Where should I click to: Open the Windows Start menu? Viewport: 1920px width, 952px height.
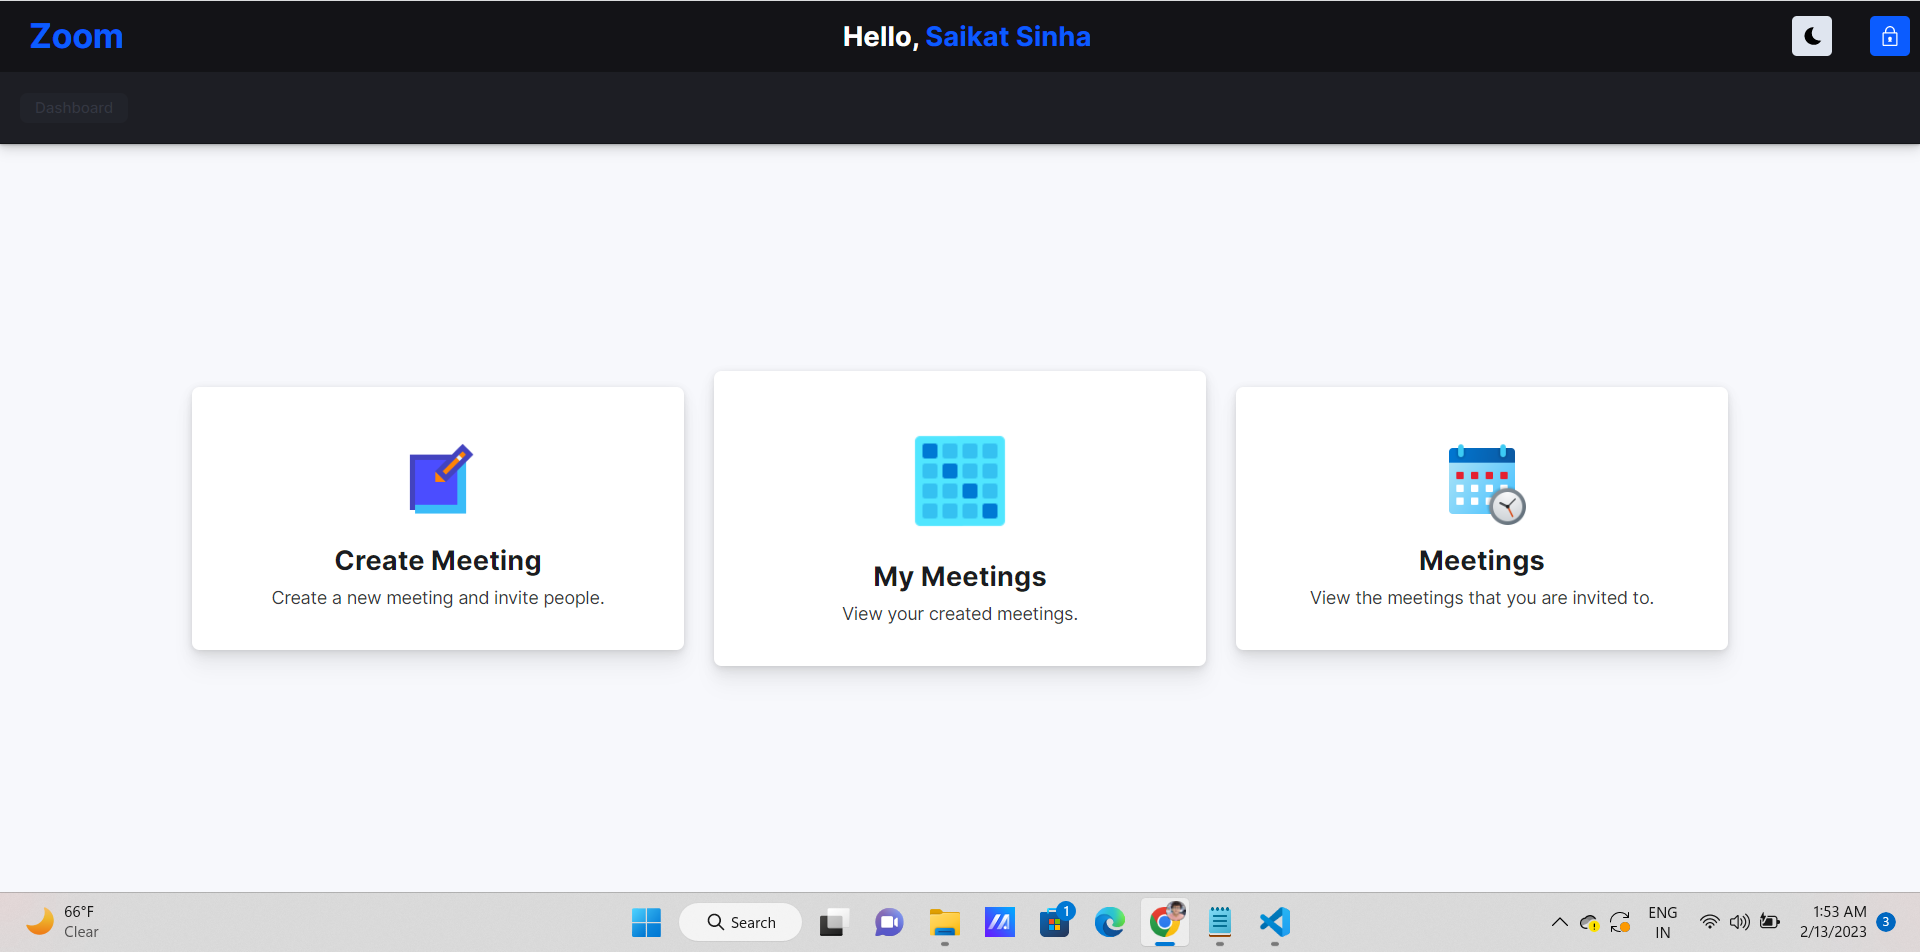pyautogui.click(x=646, y=922)
